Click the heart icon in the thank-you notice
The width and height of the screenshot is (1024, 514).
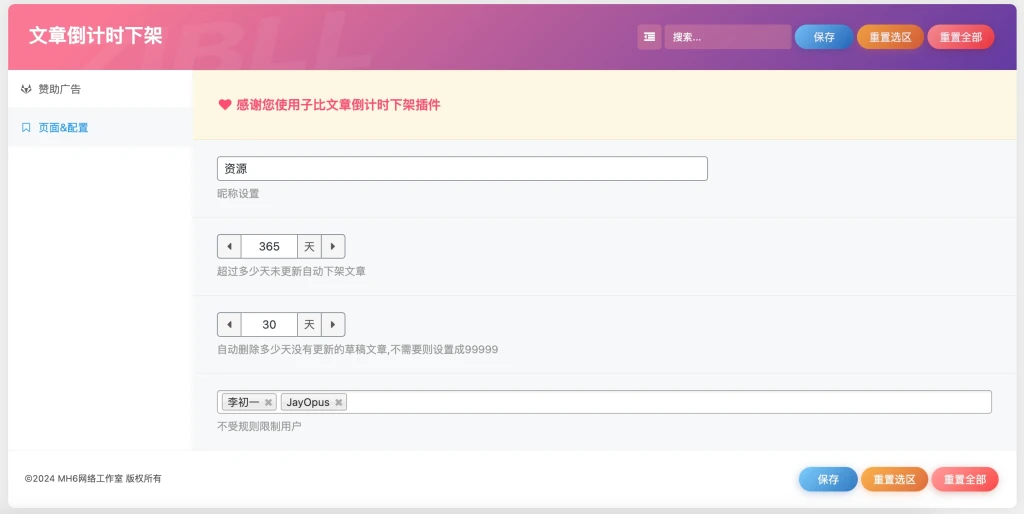tap(225, 104)
